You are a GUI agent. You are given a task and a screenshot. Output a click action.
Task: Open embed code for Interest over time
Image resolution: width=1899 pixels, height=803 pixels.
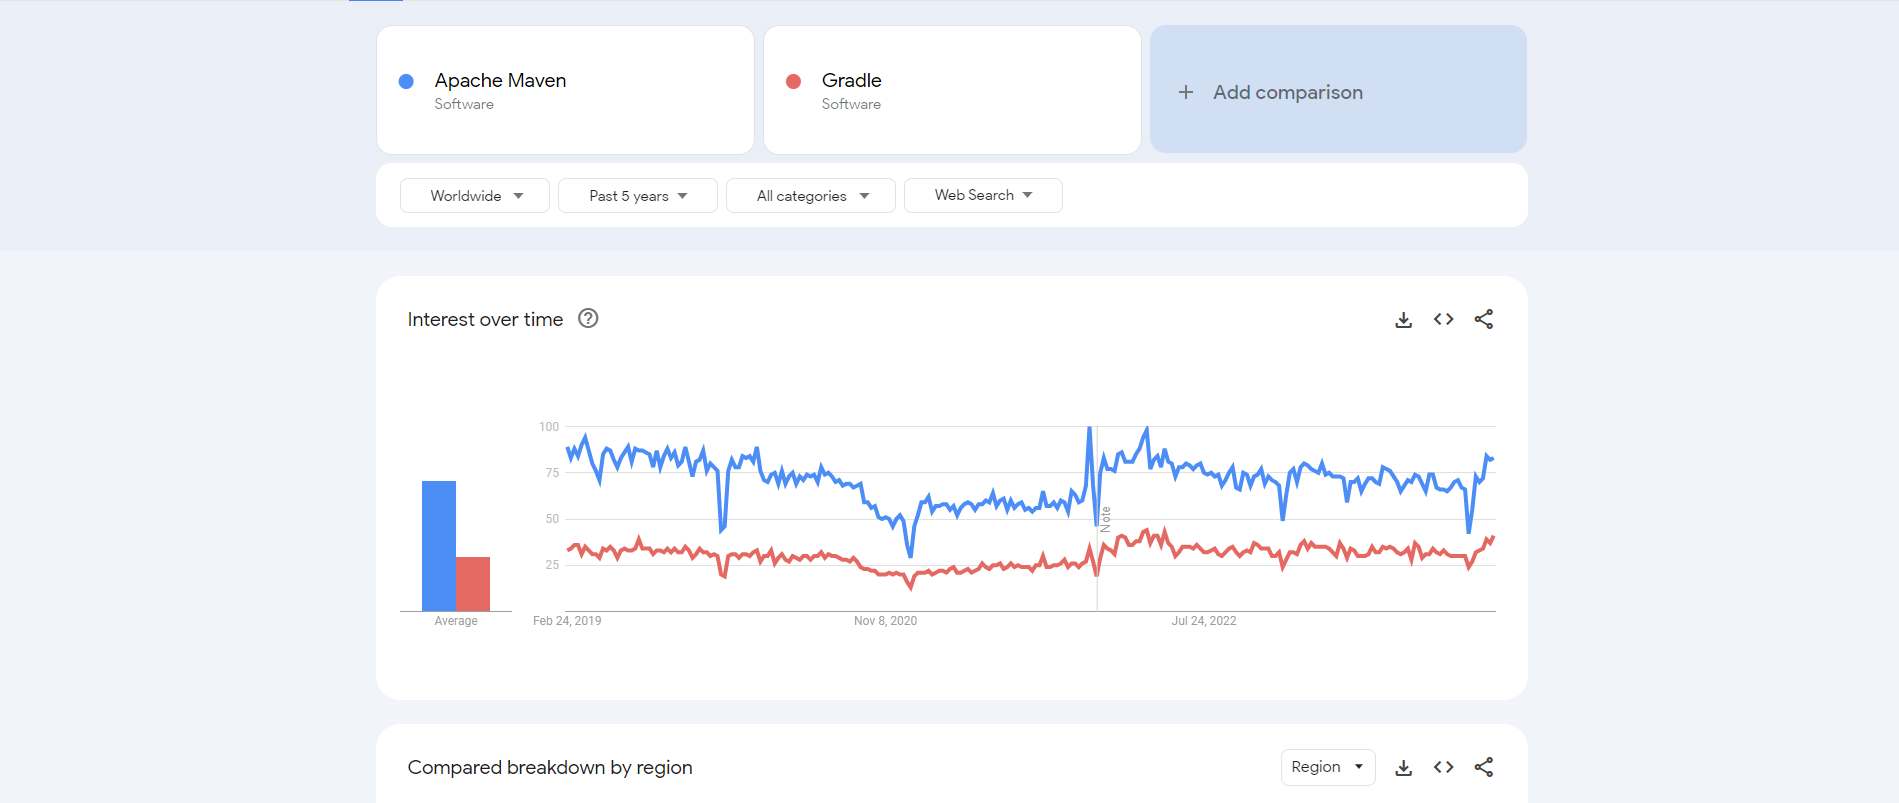click(1443, 319)
